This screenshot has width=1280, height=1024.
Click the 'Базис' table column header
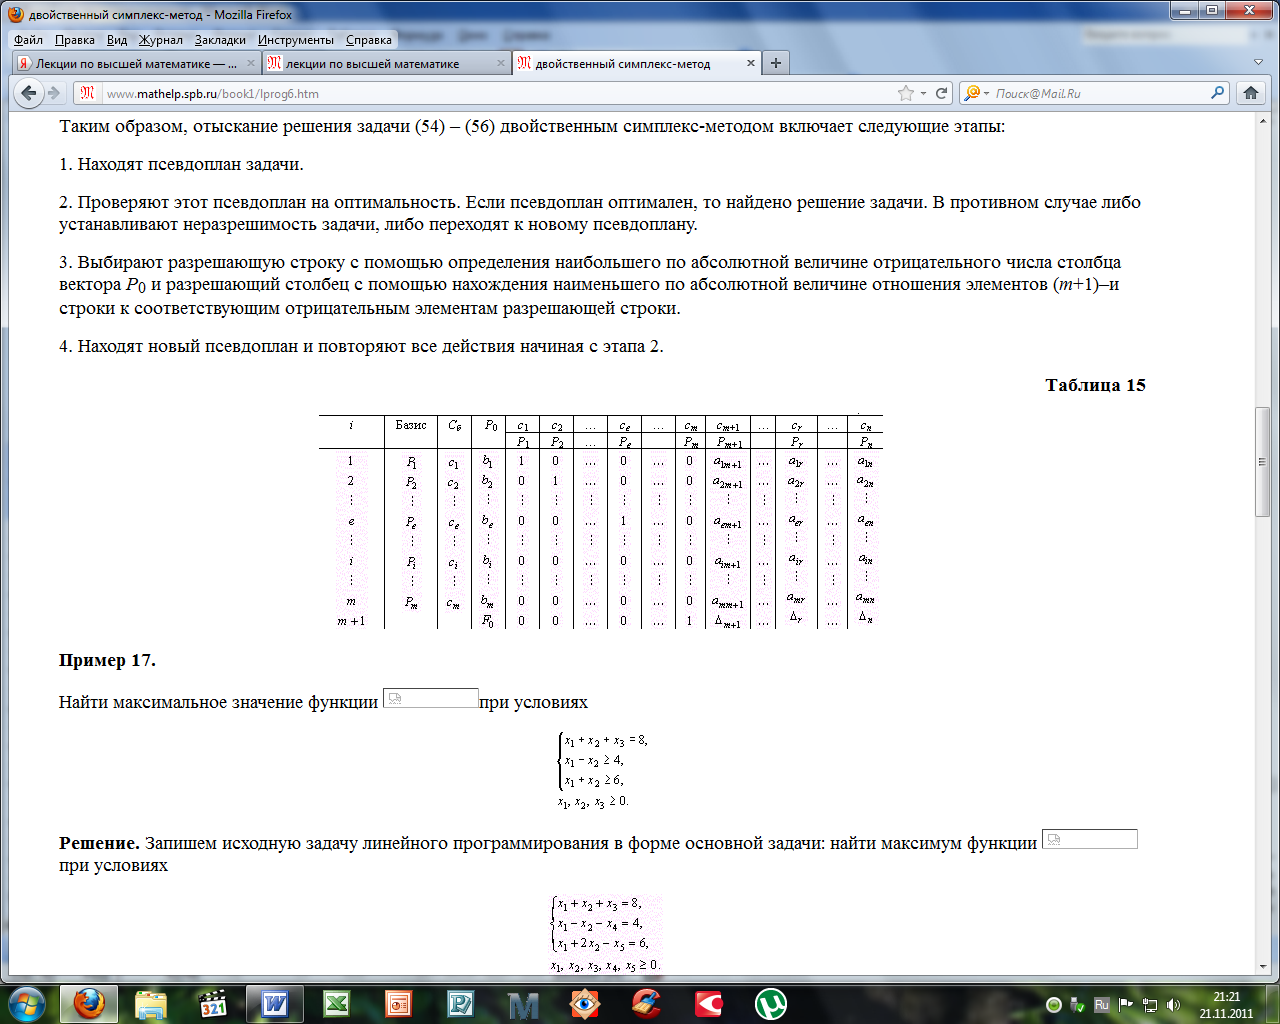point(411,425)
